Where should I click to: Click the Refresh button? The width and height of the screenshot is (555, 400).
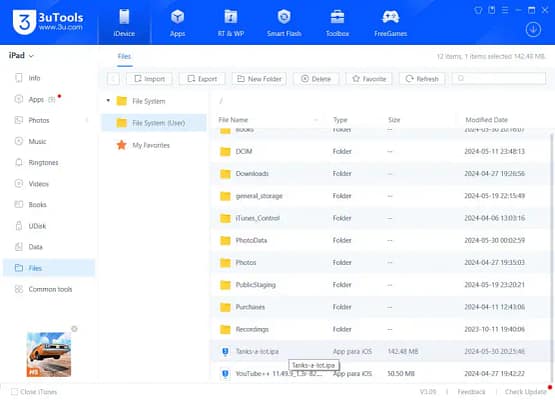[x=422, y=79]
